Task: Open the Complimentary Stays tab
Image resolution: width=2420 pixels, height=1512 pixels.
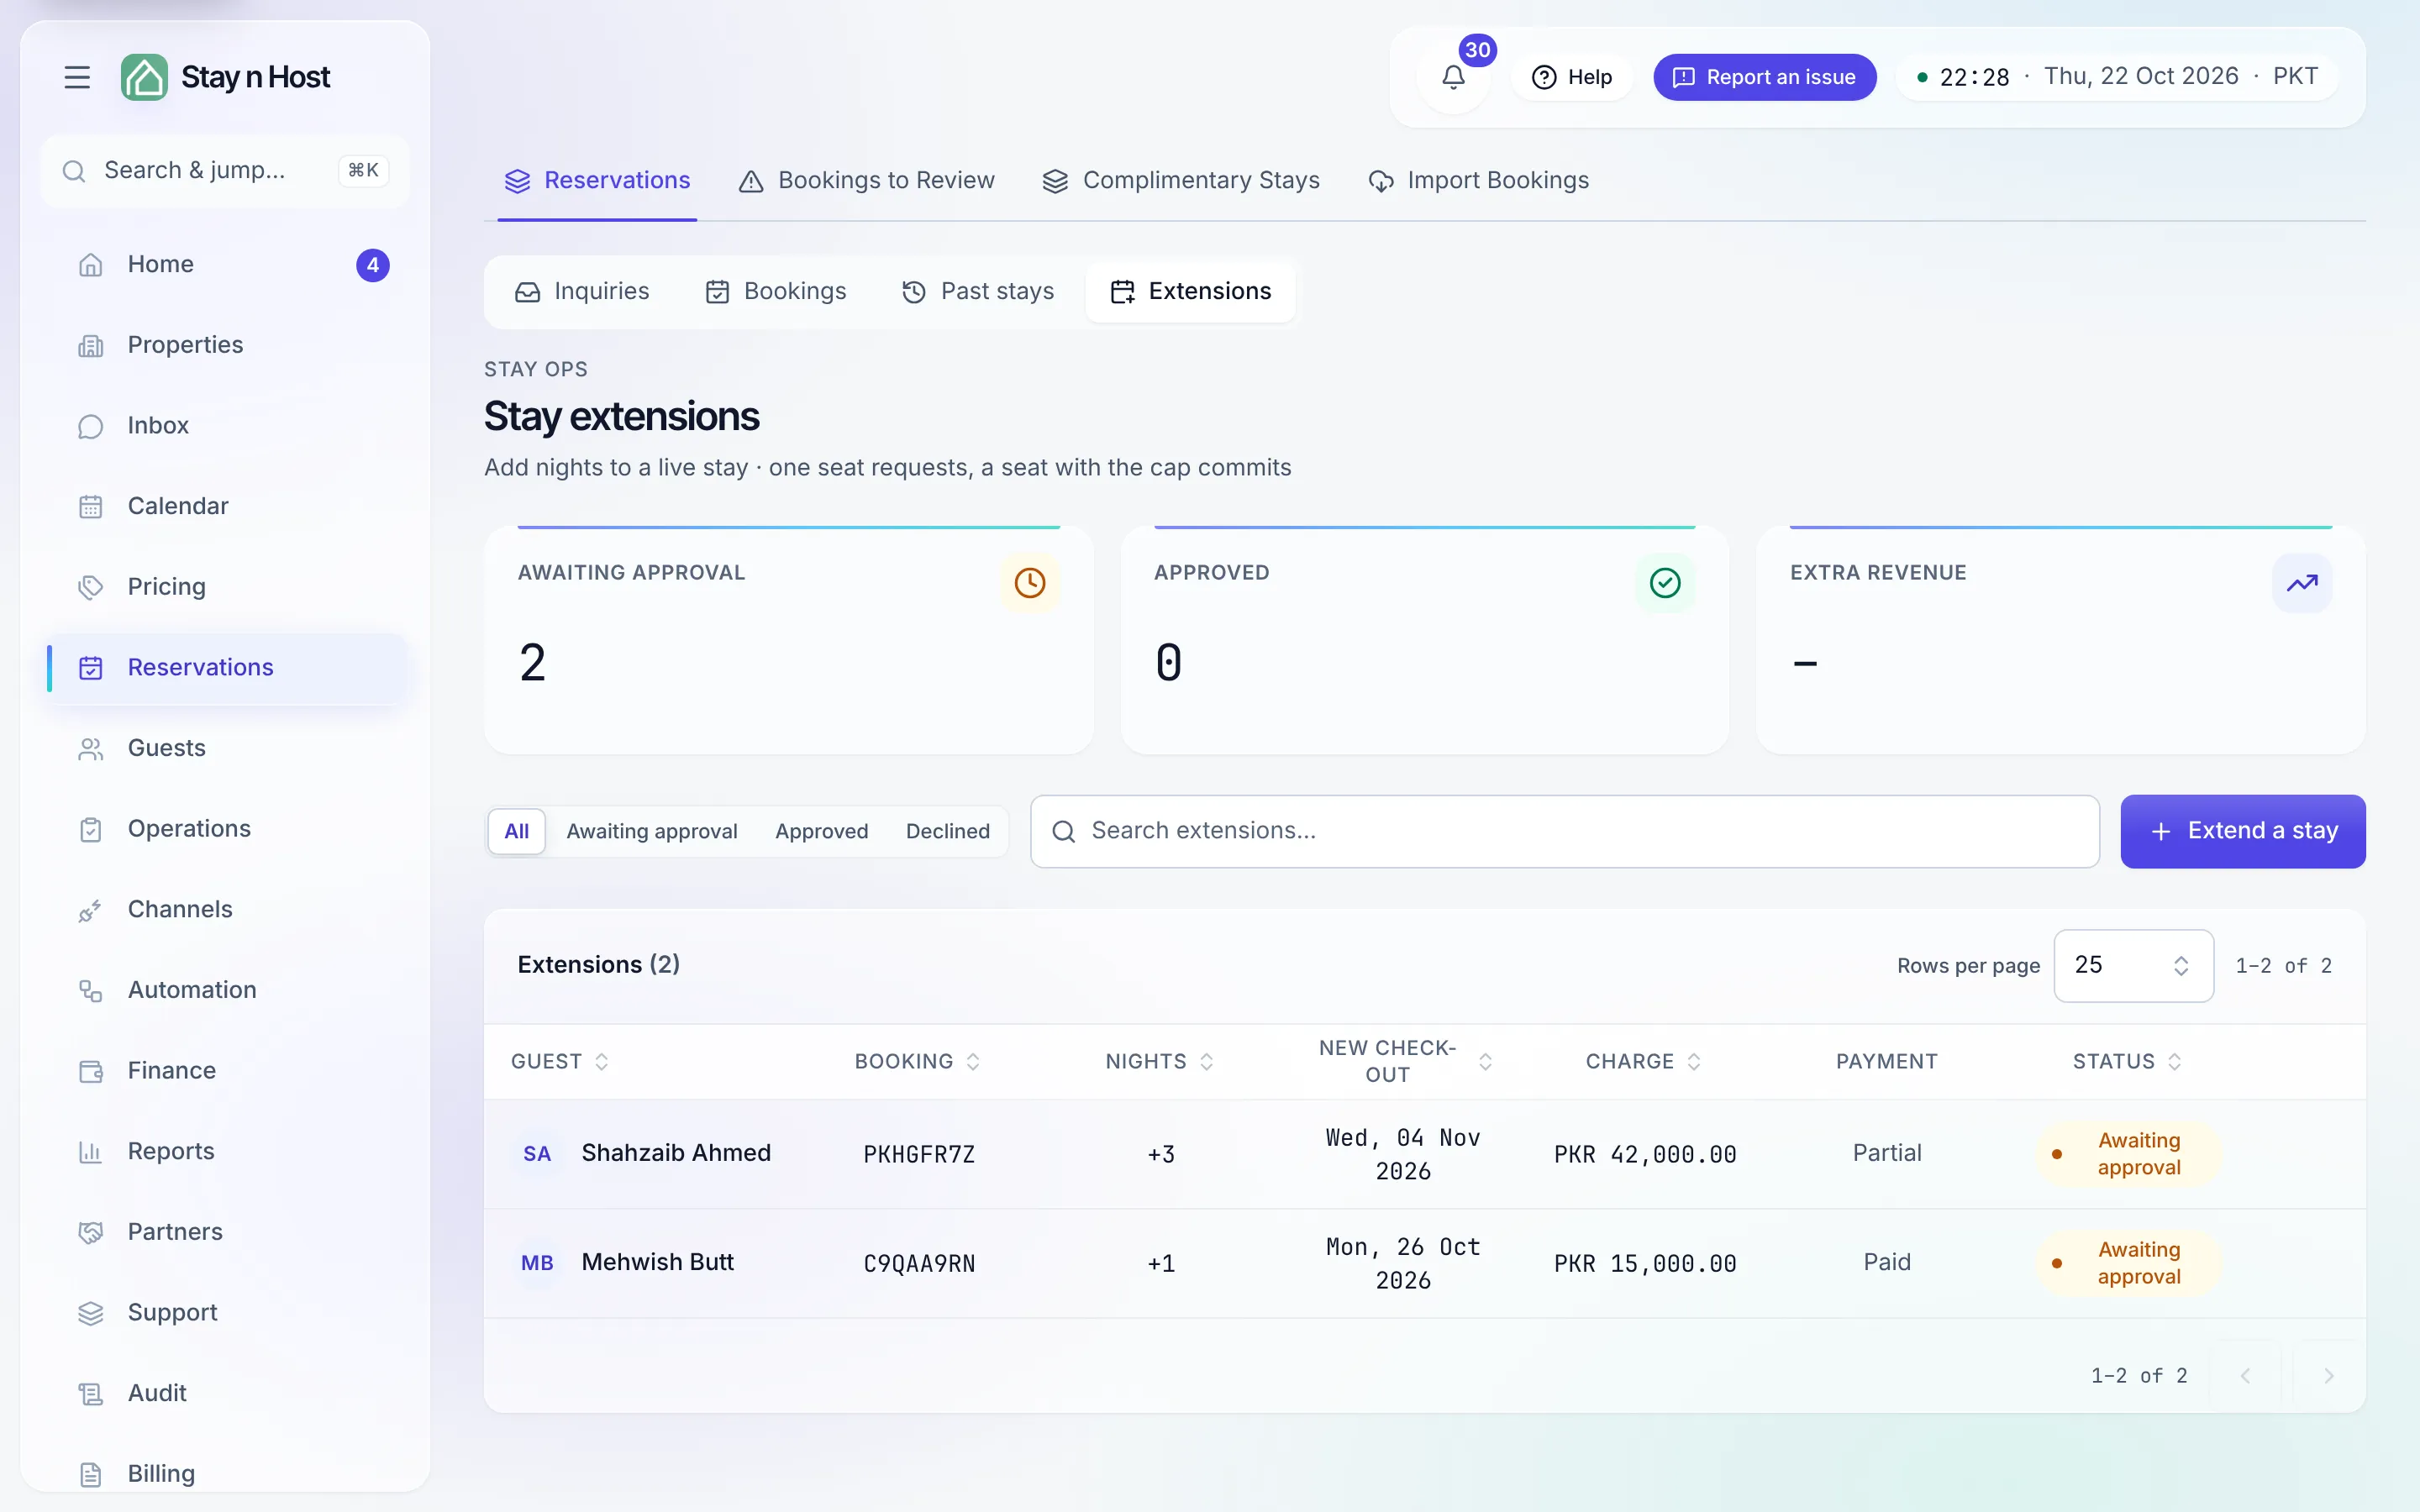Action: 1181,181
